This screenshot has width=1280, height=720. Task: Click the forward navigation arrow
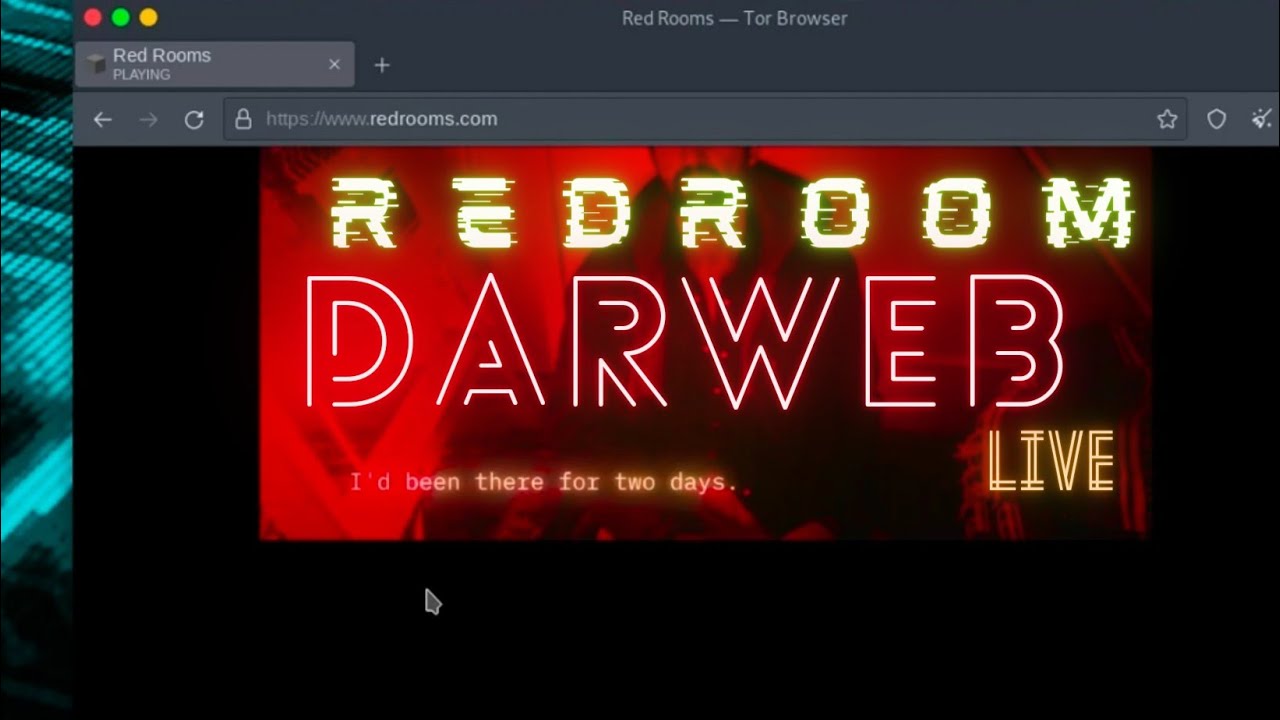click(x=149, y=120)
